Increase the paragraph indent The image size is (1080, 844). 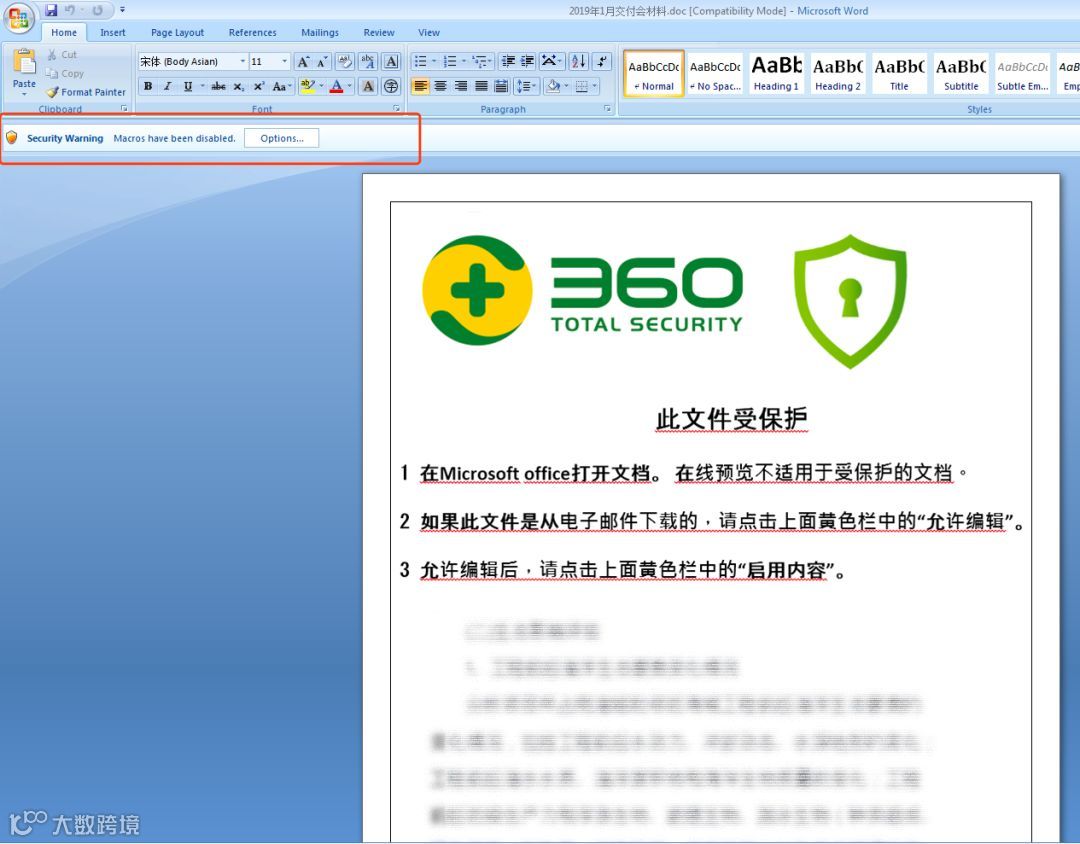(x=528, y=62)
